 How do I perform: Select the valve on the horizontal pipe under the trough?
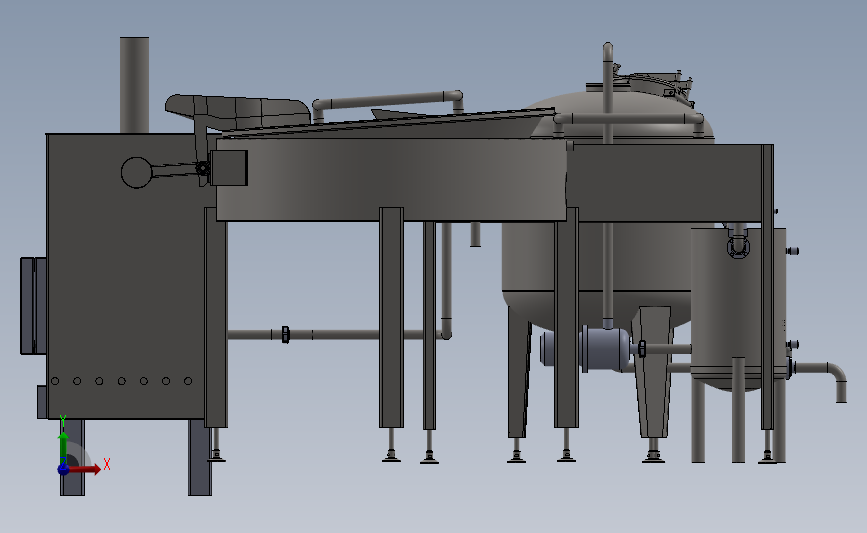pyautogui.click(x=285, y=335)
